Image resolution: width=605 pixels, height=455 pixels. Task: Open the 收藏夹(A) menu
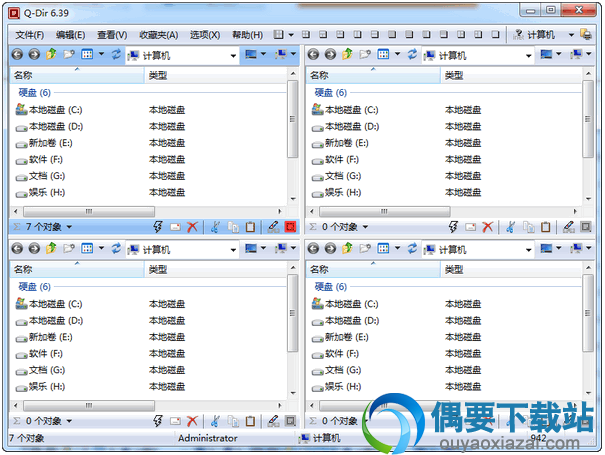point(159,35)
